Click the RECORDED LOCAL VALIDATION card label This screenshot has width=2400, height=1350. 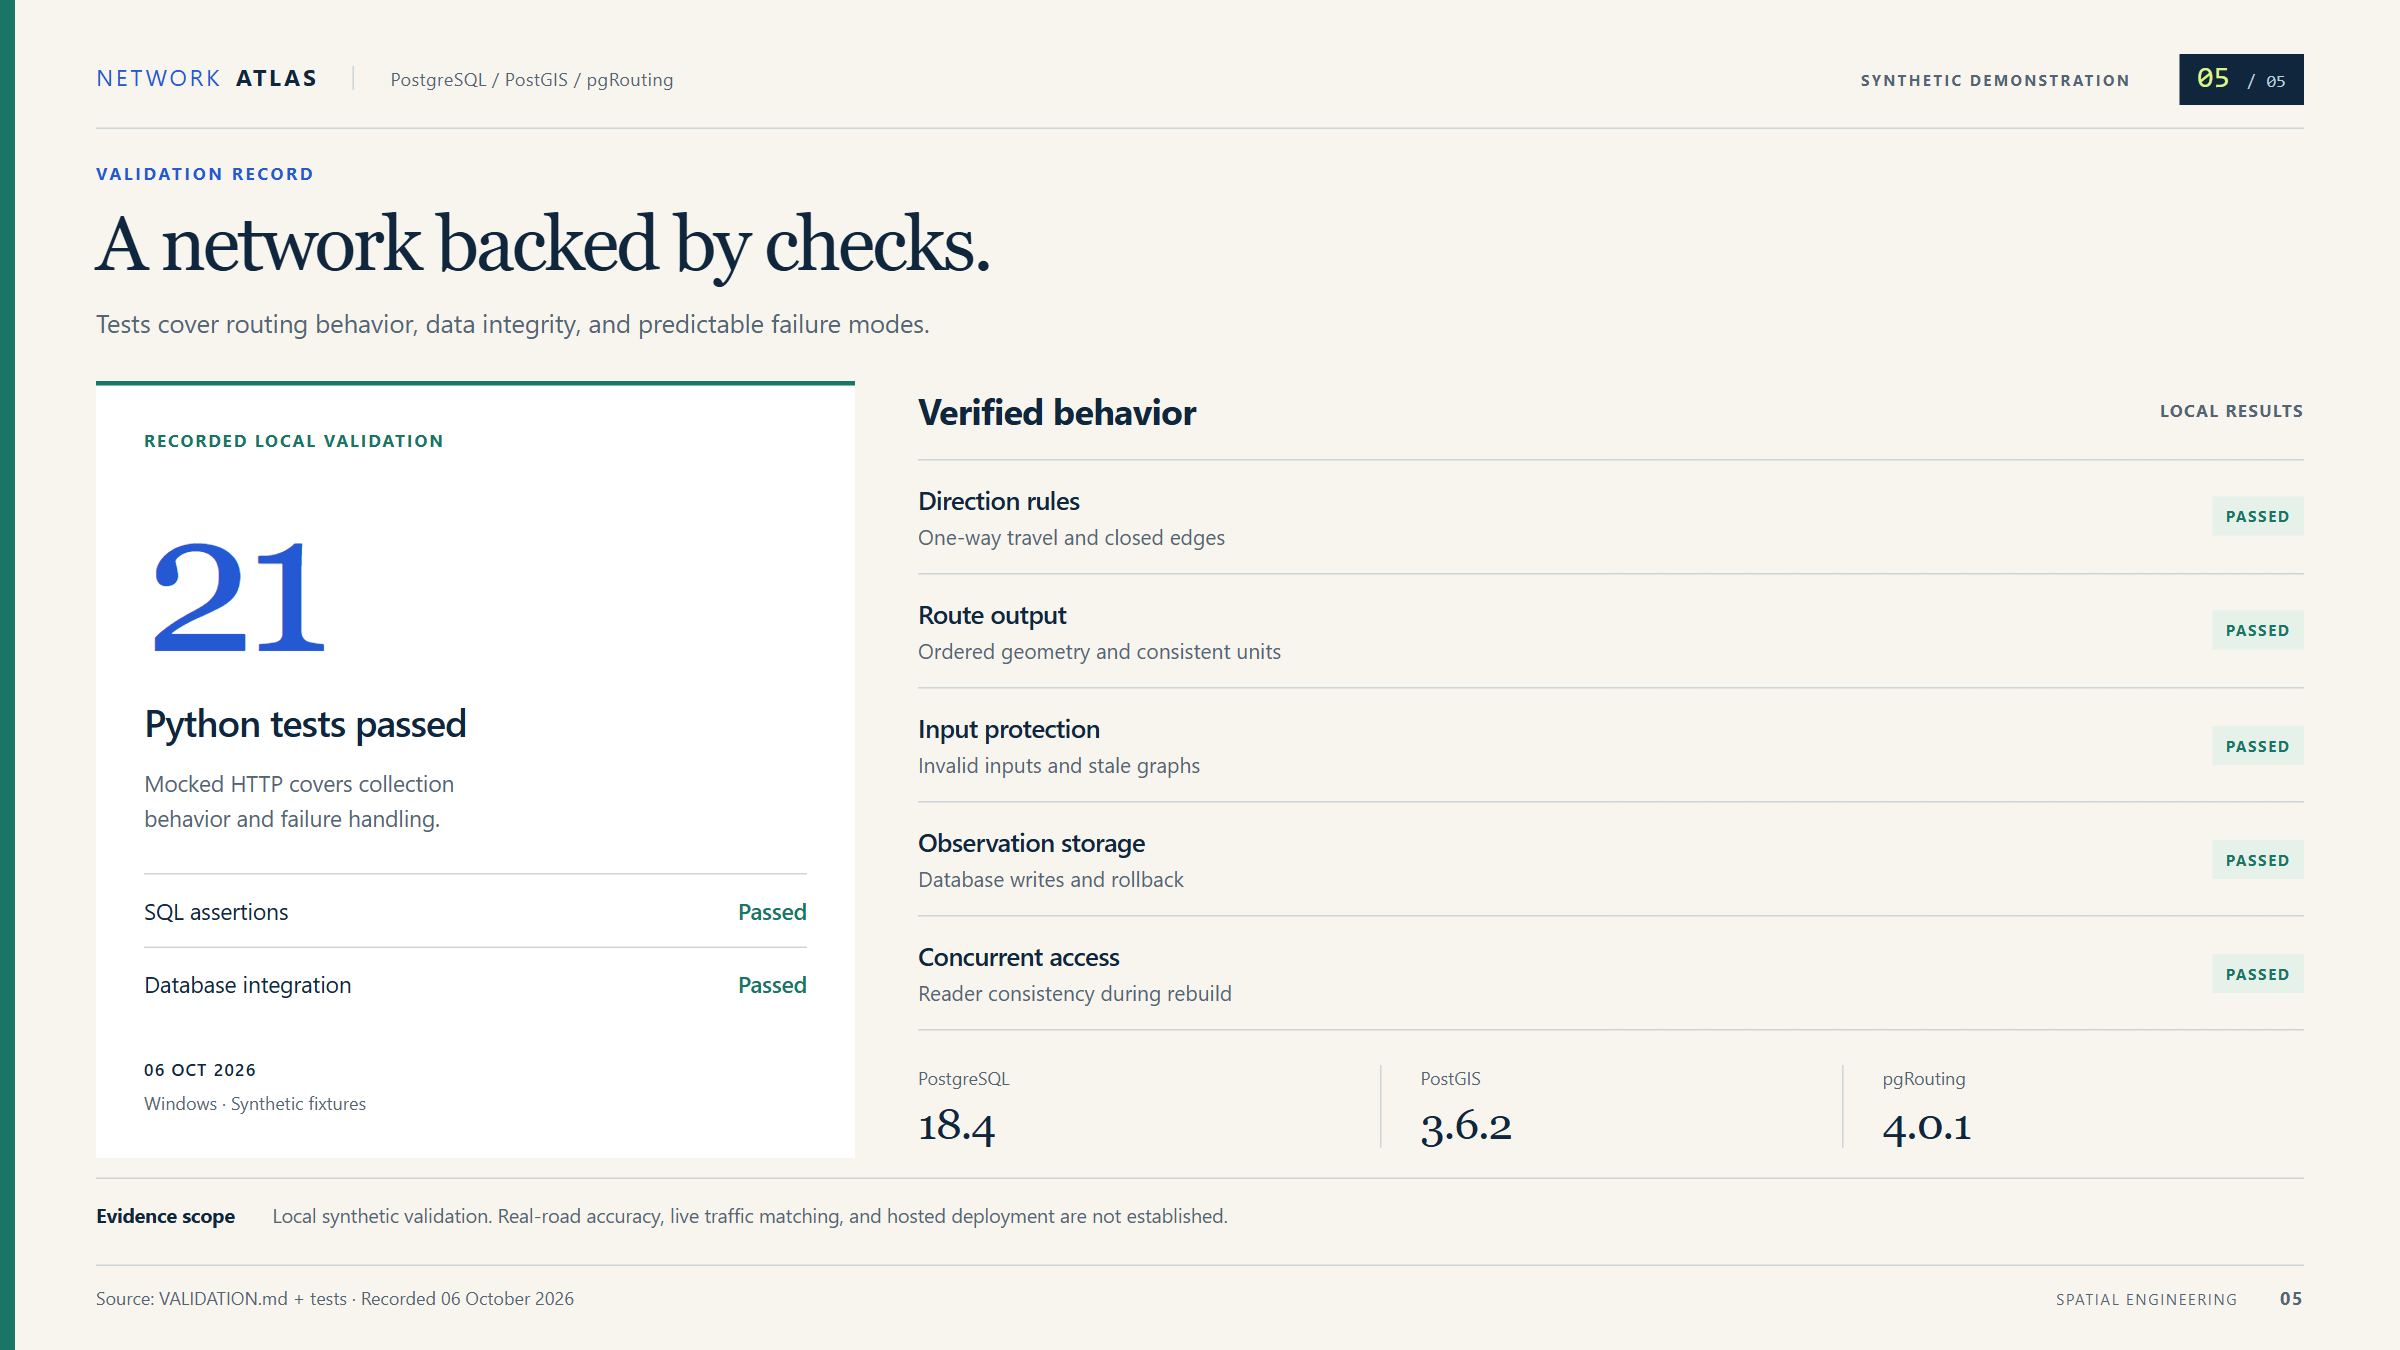(x=293, y=441)
